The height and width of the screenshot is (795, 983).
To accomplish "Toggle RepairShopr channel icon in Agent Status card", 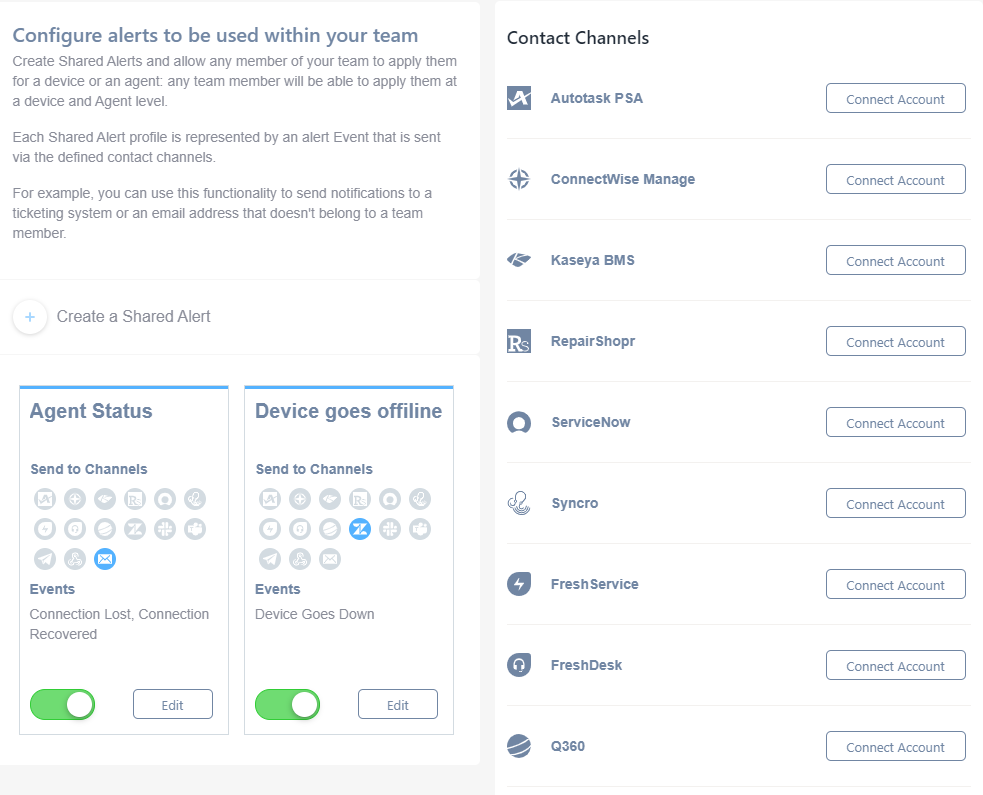I will point(135,499).
